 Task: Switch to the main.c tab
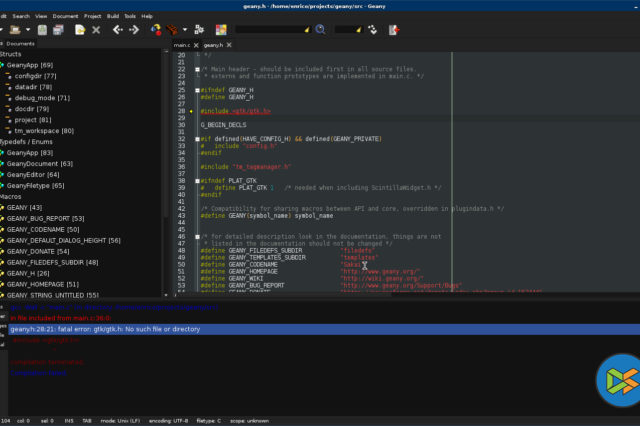click(x=180, y=45)
